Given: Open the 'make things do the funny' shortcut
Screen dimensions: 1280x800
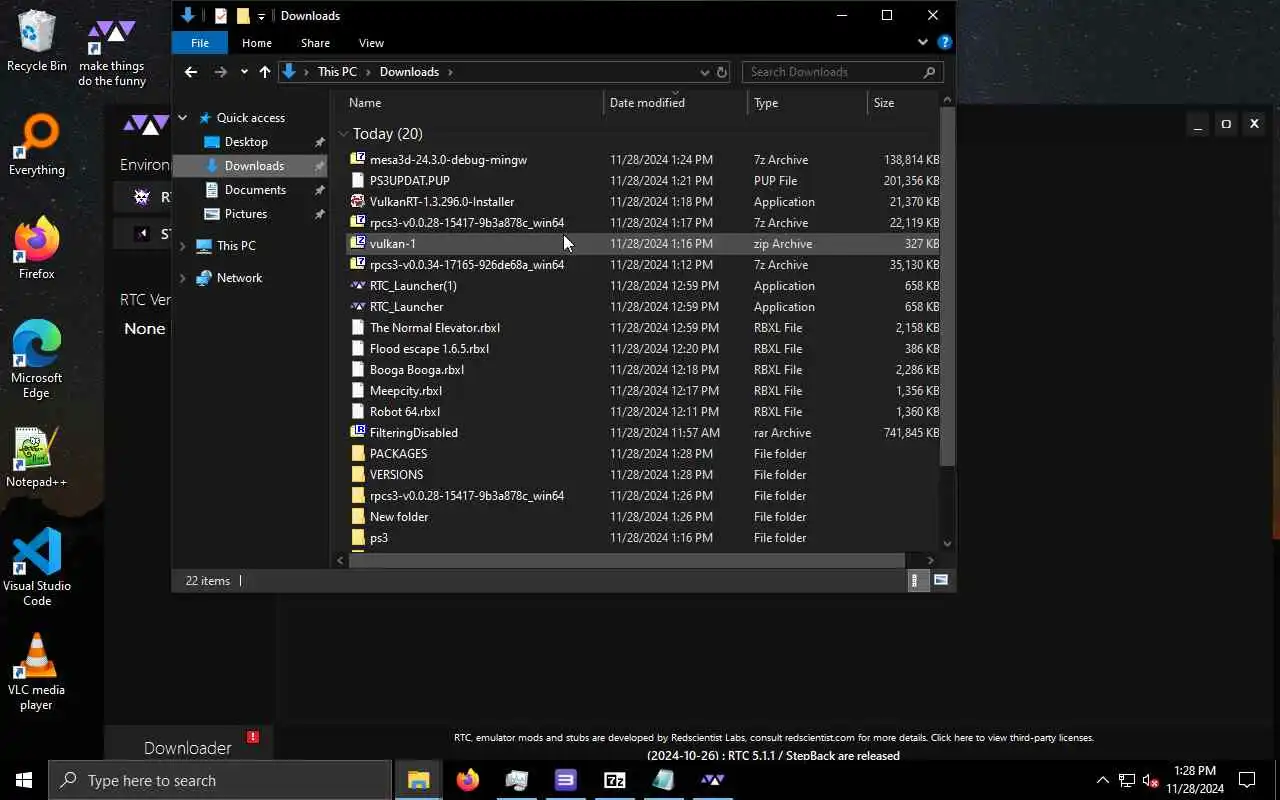Looking at the screenshot, I should click(112, 50).
